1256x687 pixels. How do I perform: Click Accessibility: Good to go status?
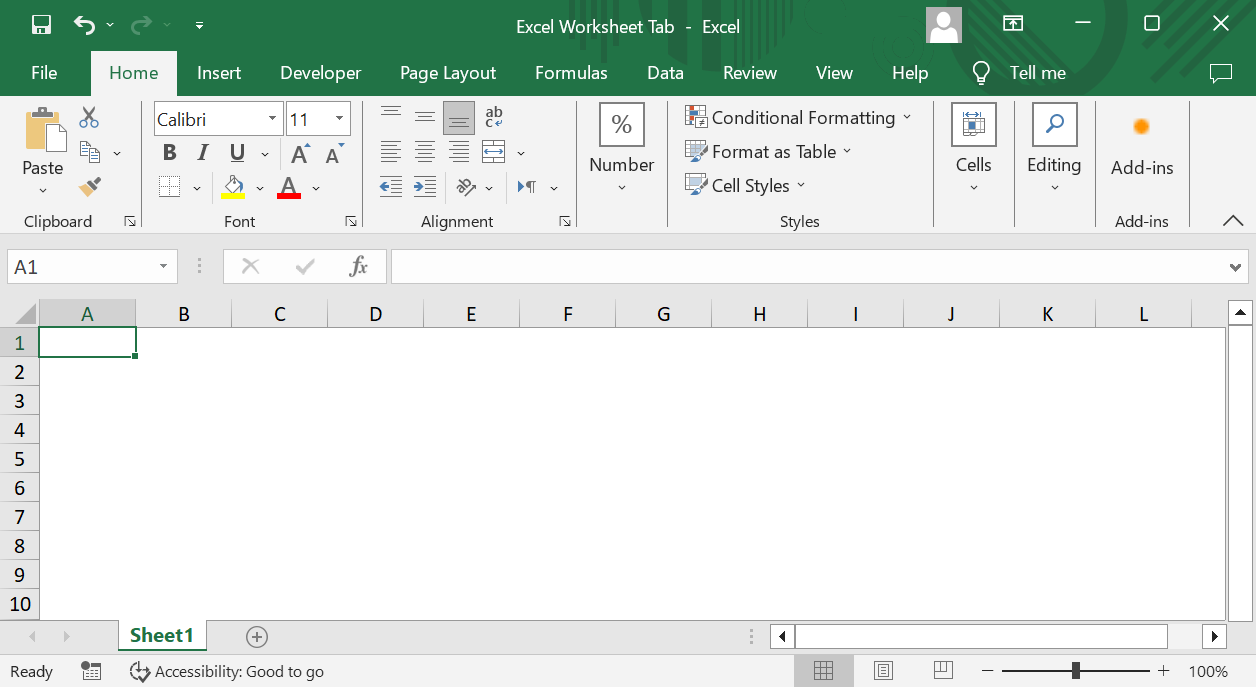point(228,672)
